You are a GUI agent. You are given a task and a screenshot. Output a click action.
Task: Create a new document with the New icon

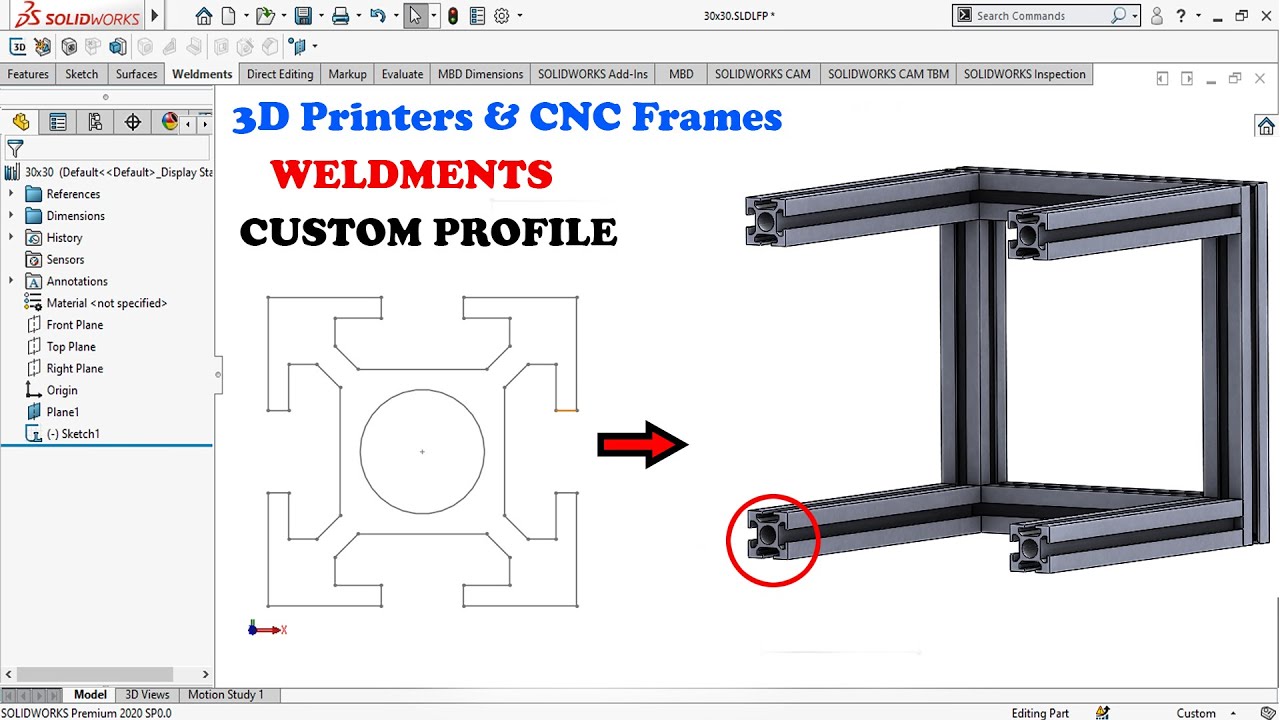coord(229,16)
